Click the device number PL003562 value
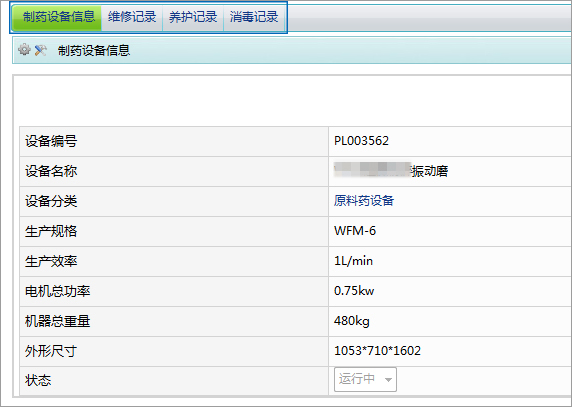 click(361, 141)
